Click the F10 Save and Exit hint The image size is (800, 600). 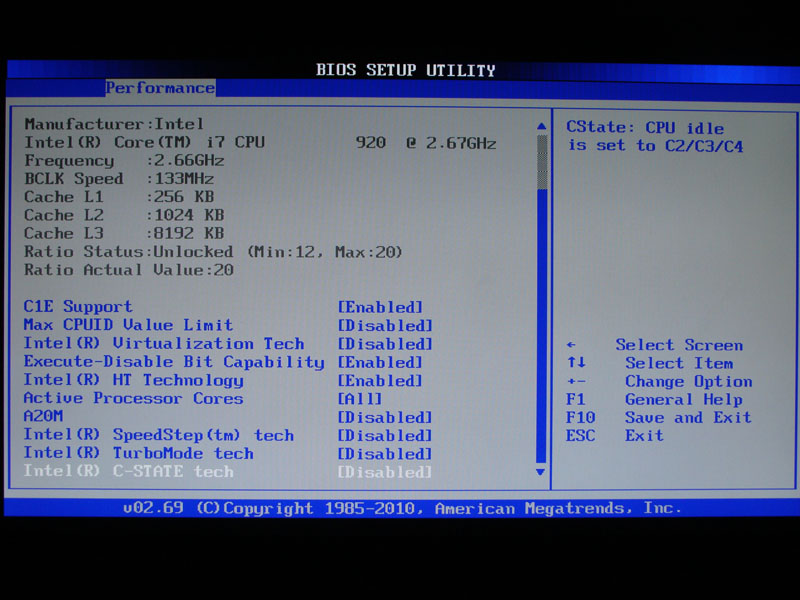pos(659,417)
